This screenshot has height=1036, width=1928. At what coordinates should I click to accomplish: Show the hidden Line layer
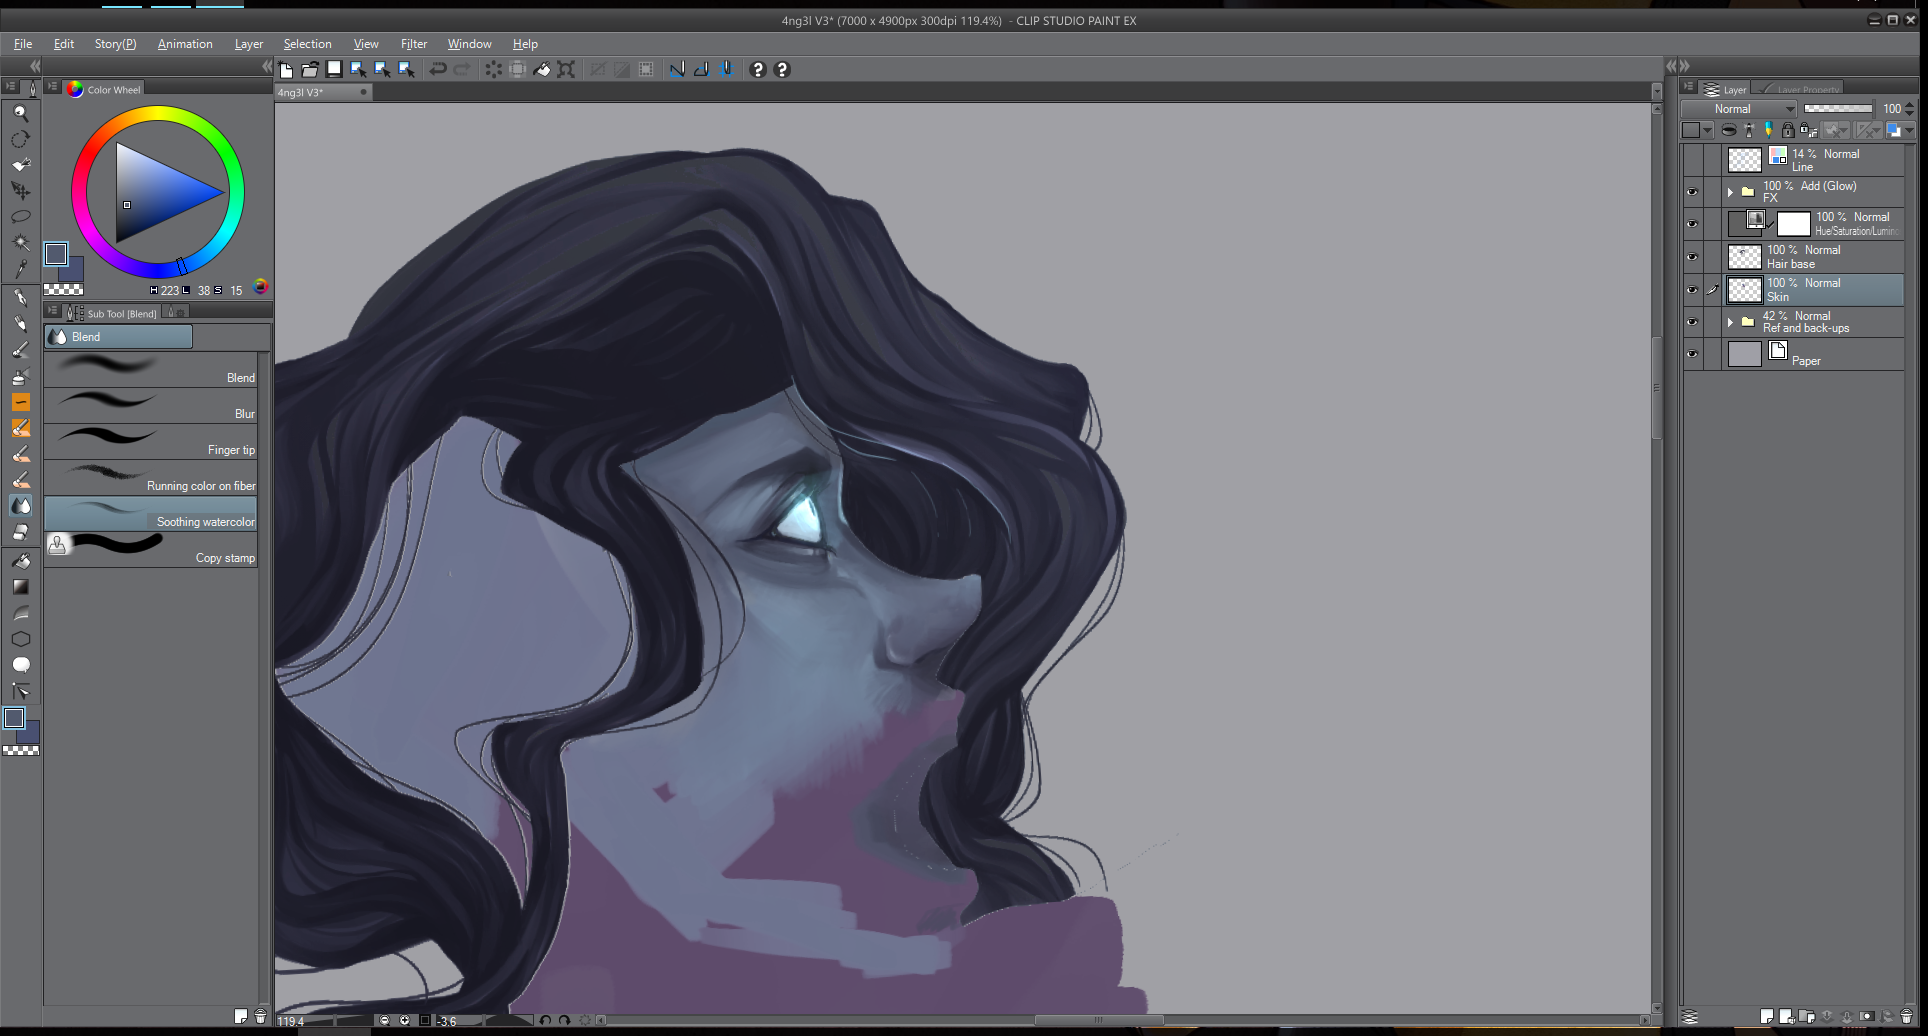[x=1692, y=160]
